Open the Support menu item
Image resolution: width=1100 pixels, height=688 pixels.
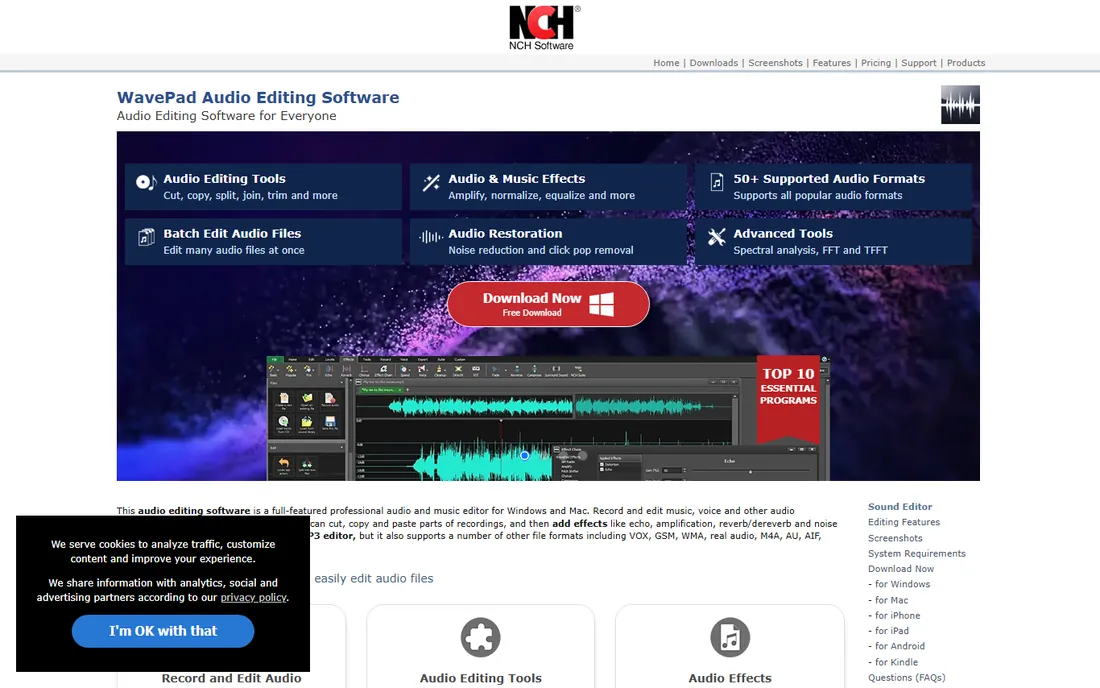pos(918,63)
